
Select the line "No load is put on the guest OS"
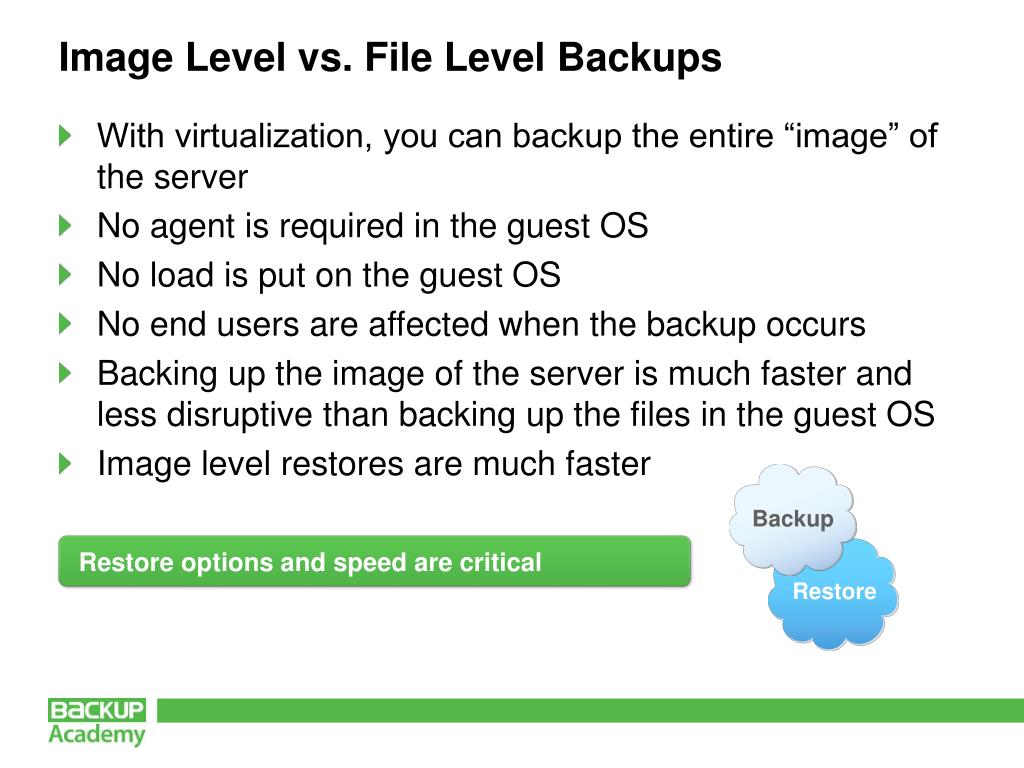[x=328, y=275]
